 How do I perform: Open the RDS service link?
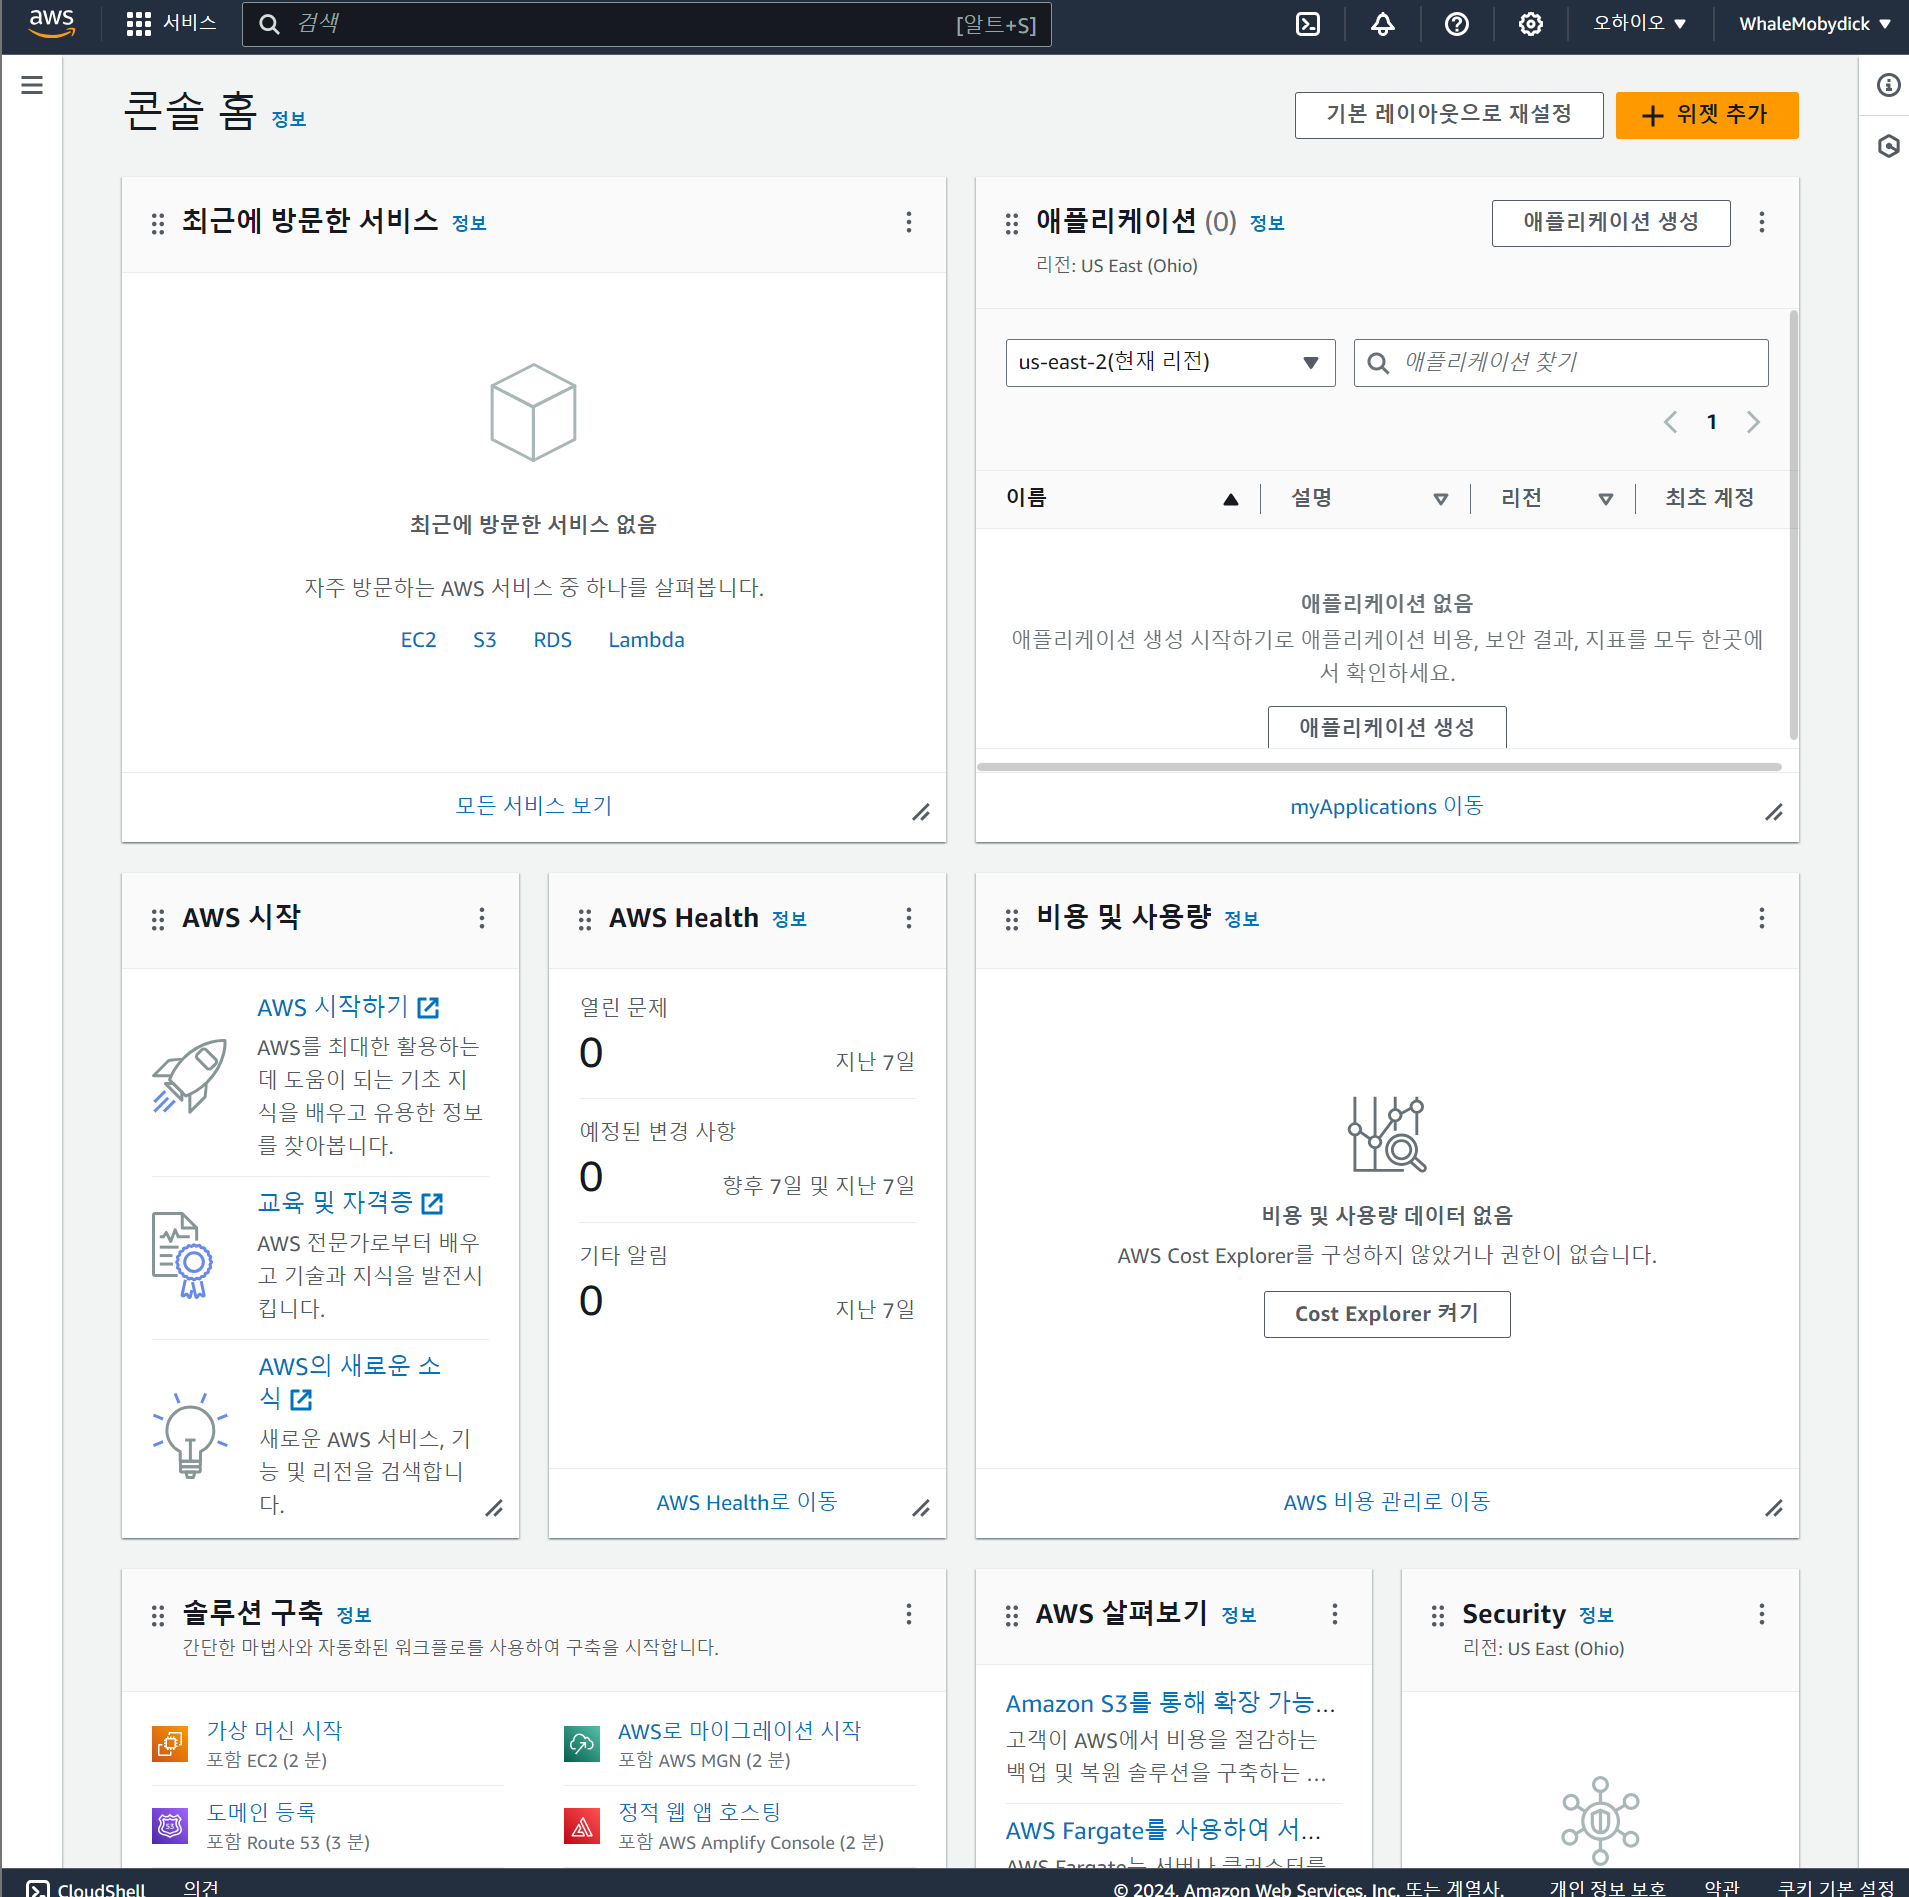click(x=552, y=640)
